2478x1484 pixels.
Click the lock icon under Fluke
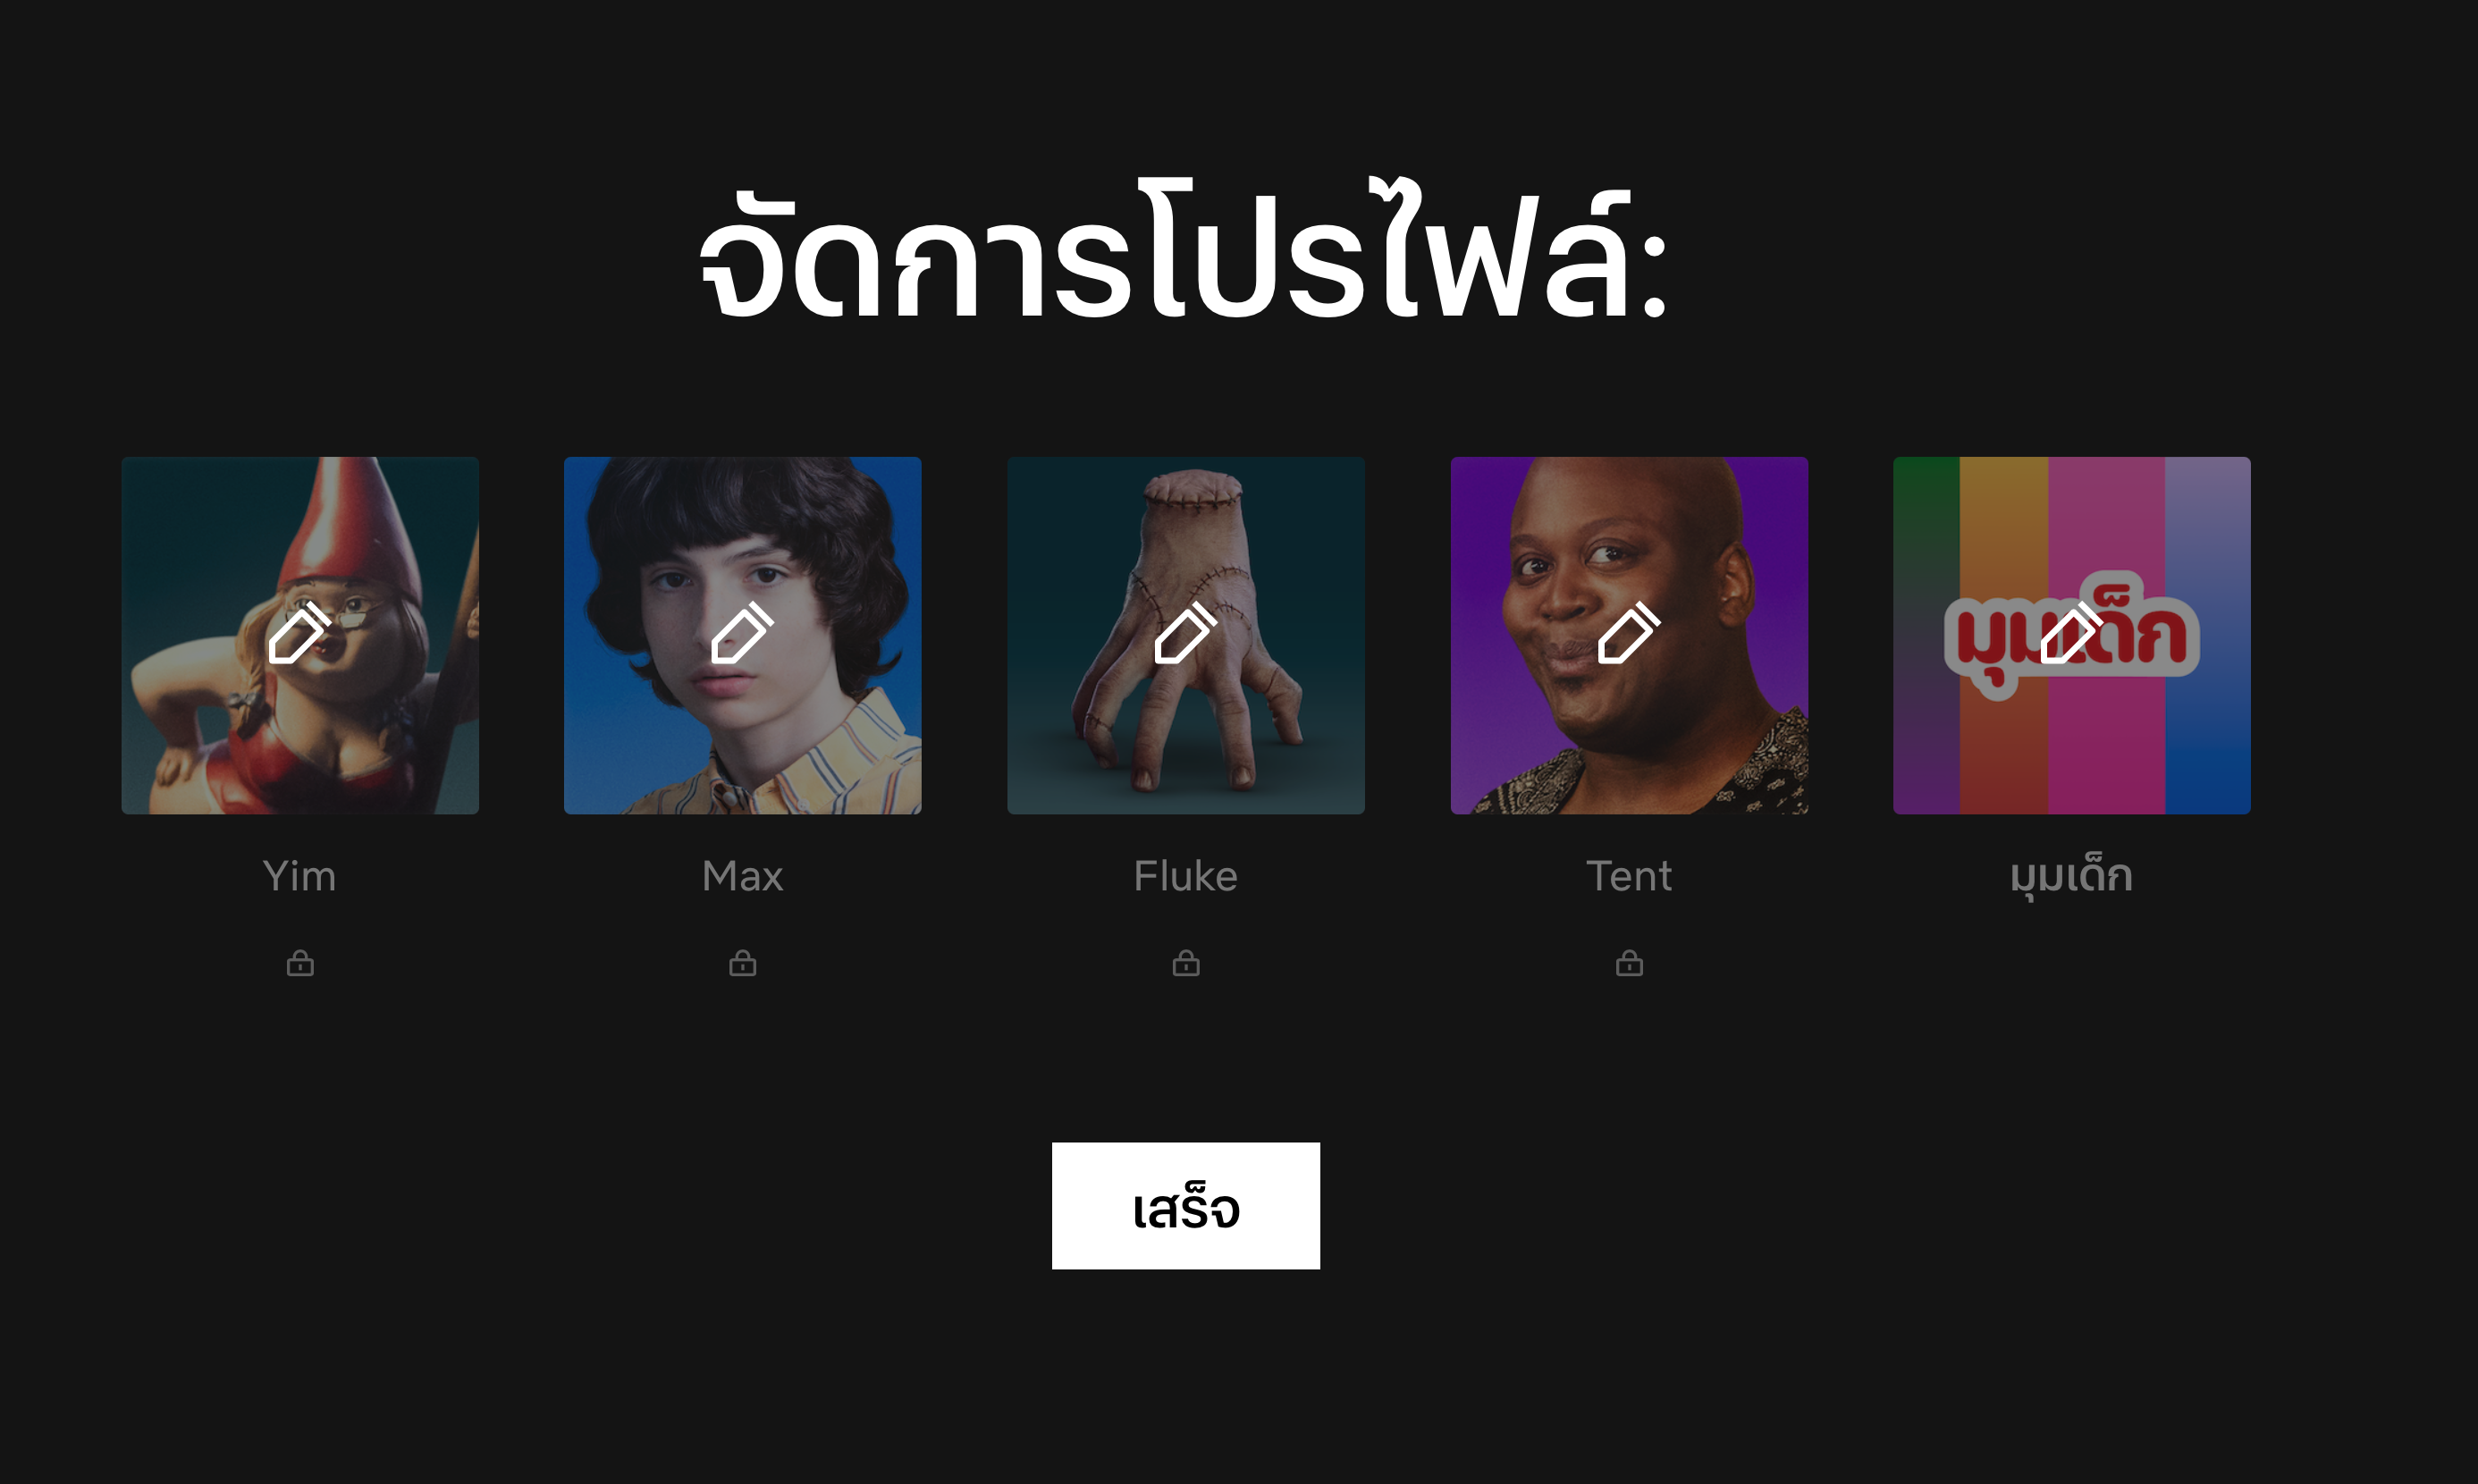click(x=1186, y=963)
